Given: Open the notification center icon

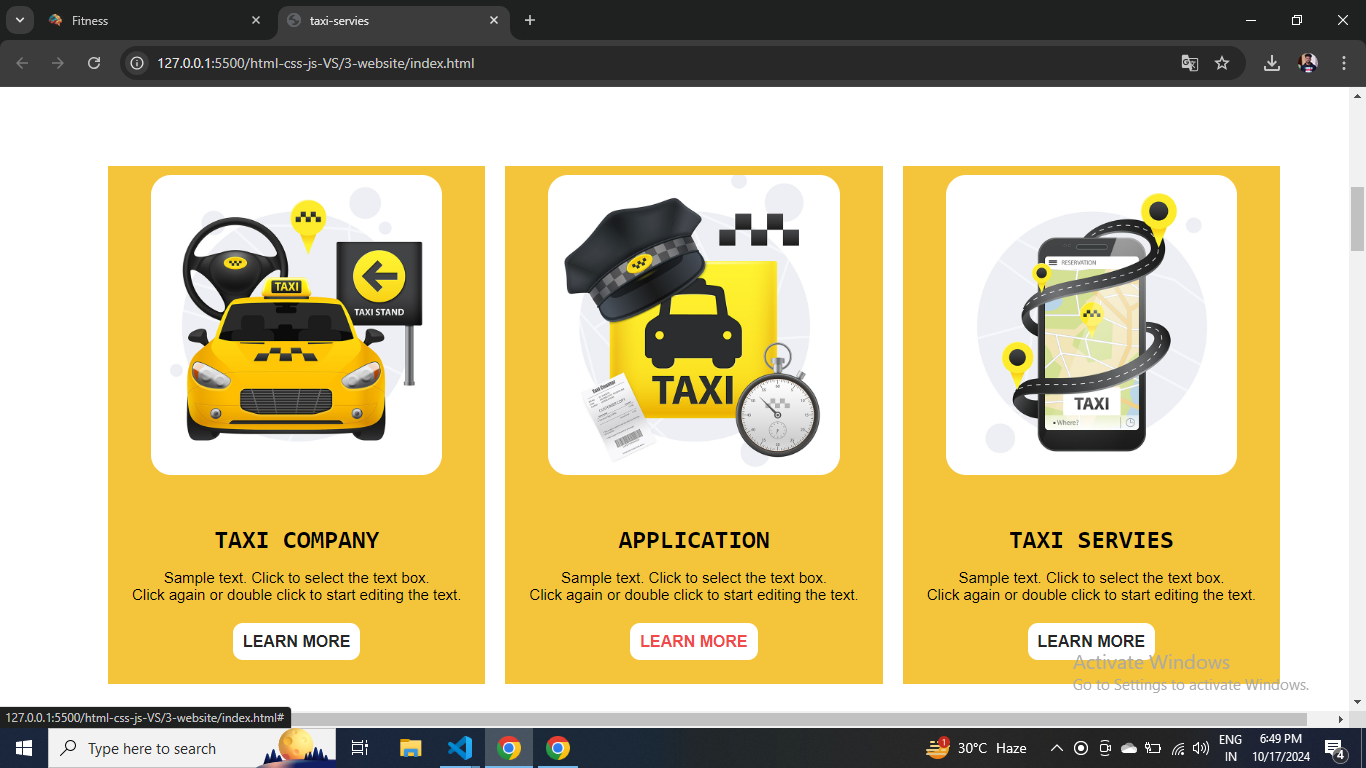Looking at the screenshot, I should pos(1335,748).
